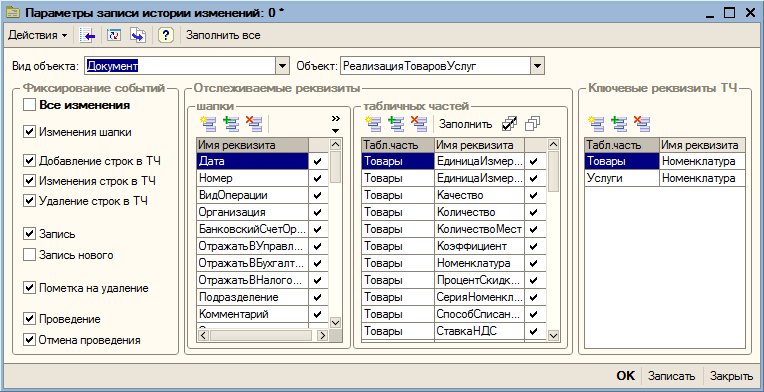Delete row icon in Ключевые реквизиты ТЧ
This screenshot has width=764, height=392.
coord(642,124)
